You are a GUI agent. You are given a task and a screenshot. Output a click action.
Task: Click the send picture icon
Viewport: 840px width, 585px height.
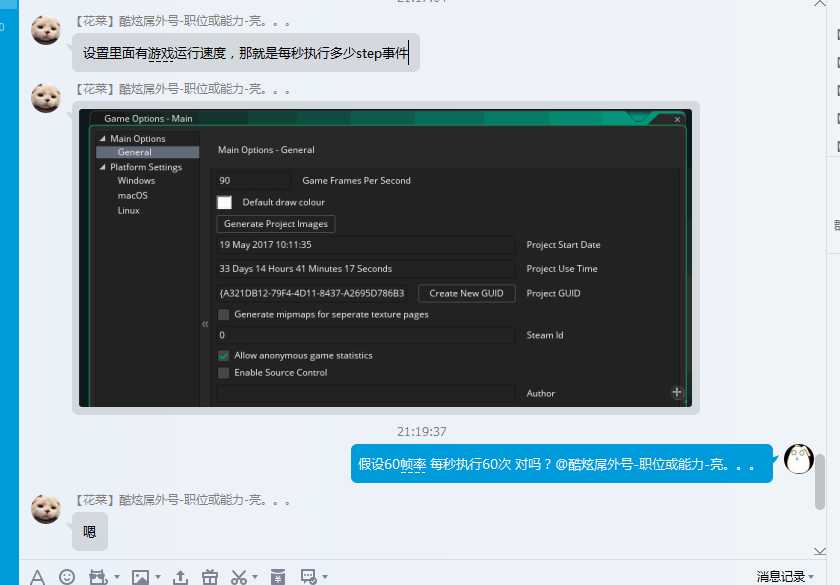[x=140, y=577]
